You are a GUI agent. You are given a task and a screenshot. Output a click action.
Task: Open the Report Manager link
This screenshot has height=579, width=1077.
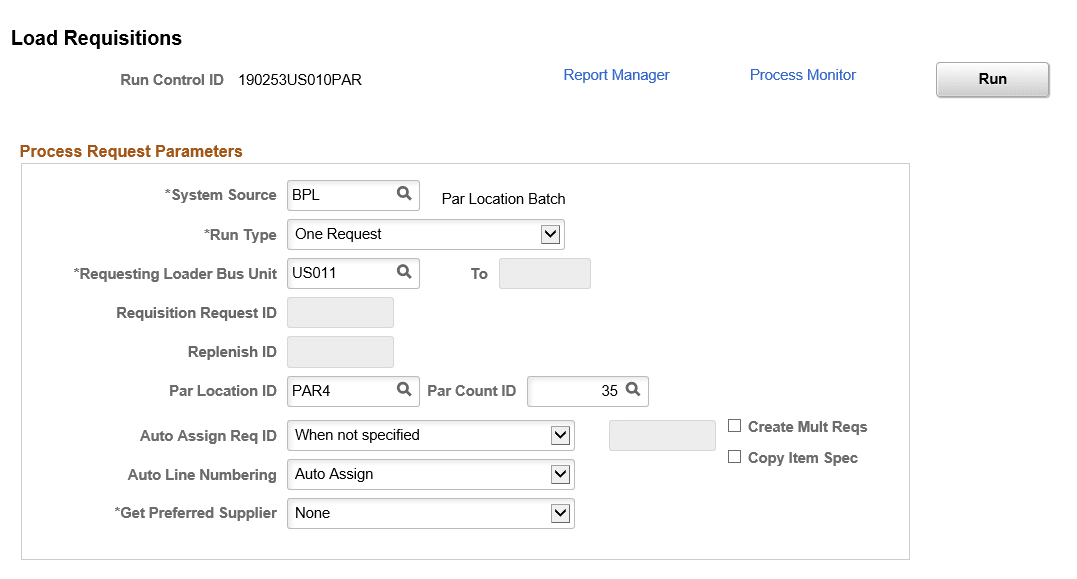(616, 74)
